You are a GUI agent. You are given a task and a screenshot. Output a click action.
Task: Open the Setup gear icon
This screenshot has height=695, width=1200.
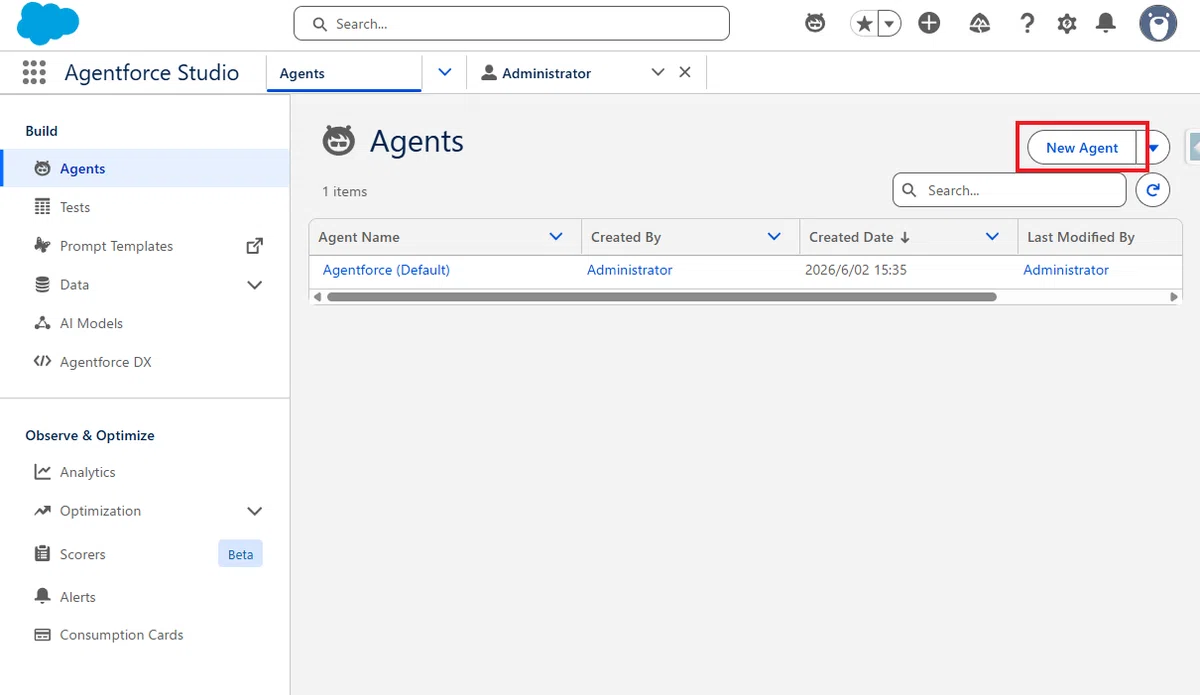(x=1067, y=23)
